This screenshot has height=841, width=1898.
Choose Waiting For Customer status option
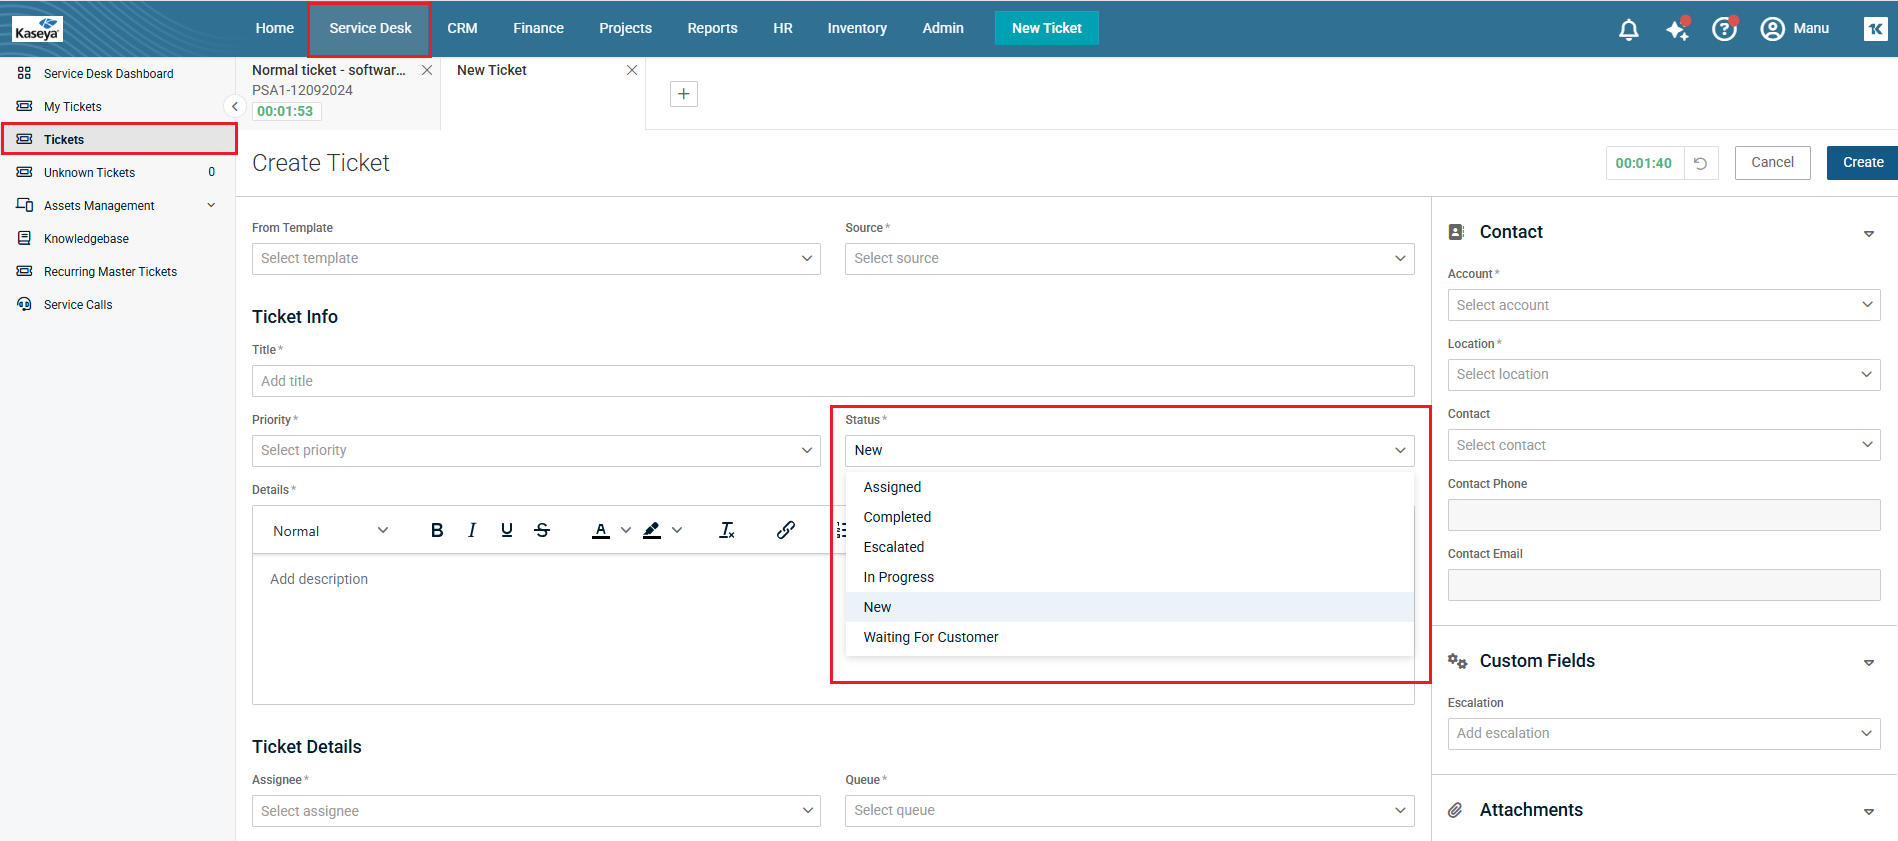pyautogui.click(x=930, y=637)
